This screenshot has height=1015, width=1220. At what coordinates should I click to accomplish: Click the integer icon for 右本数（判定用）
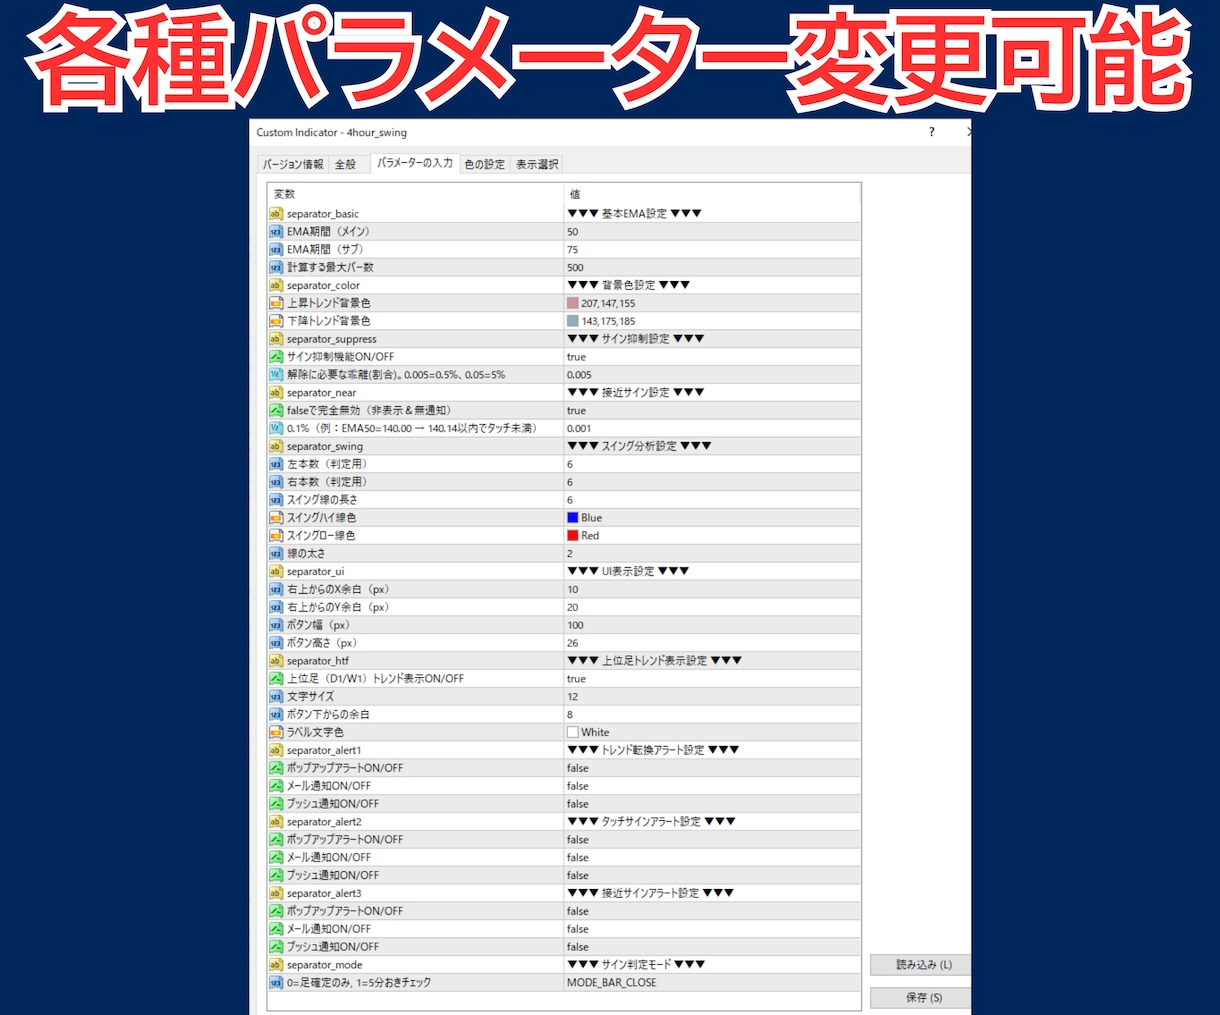click(x=276, y=482)
